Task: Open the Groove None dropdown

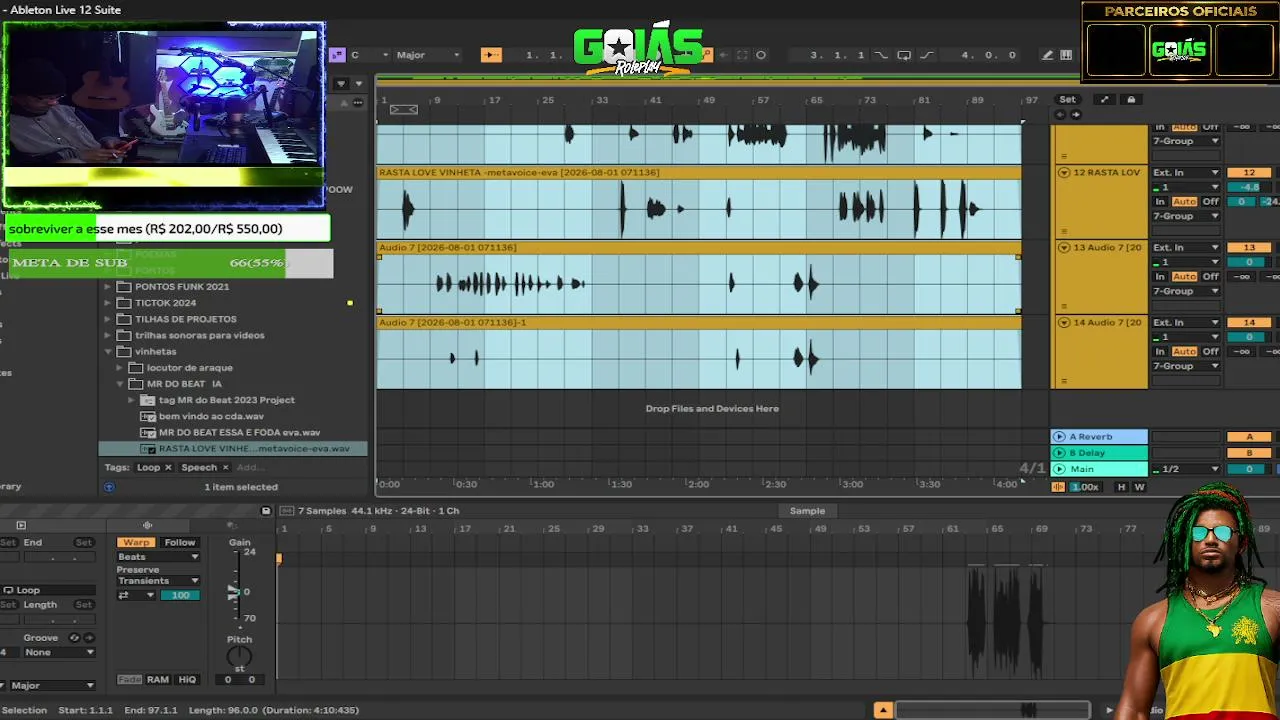Action: tap(60, 652)
